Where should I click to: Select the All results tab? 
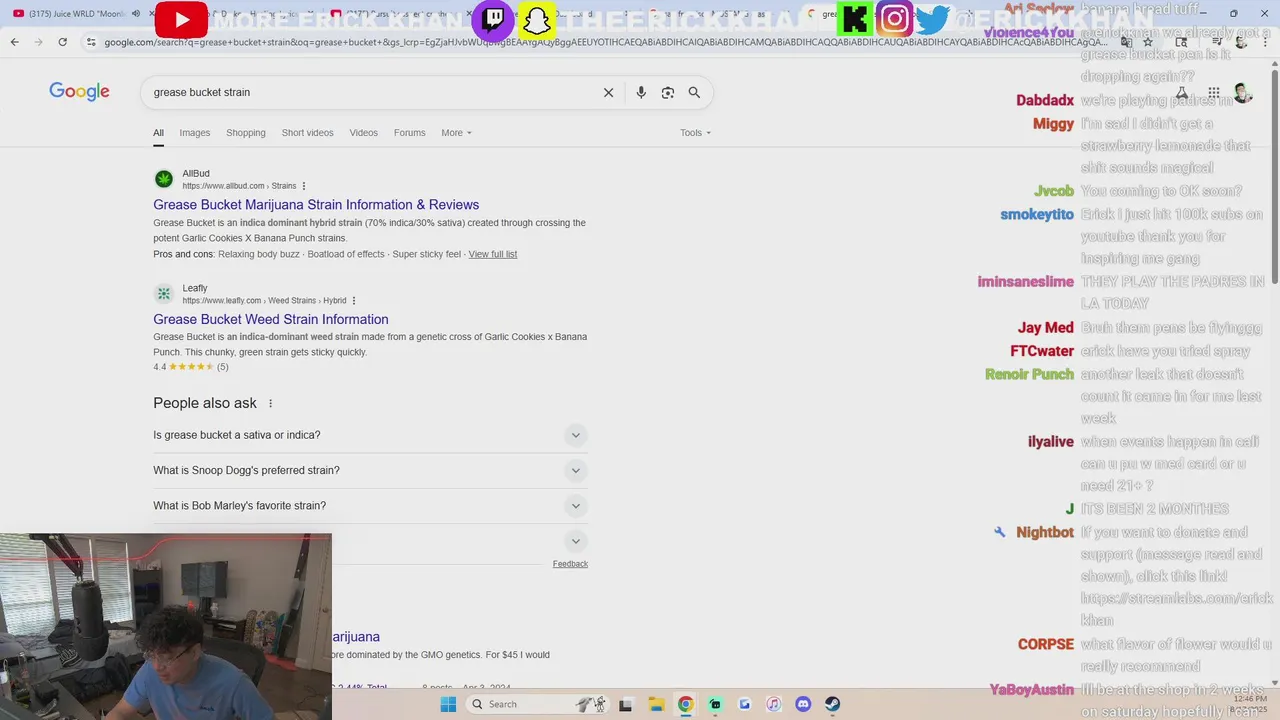click(x=158, y=133)
